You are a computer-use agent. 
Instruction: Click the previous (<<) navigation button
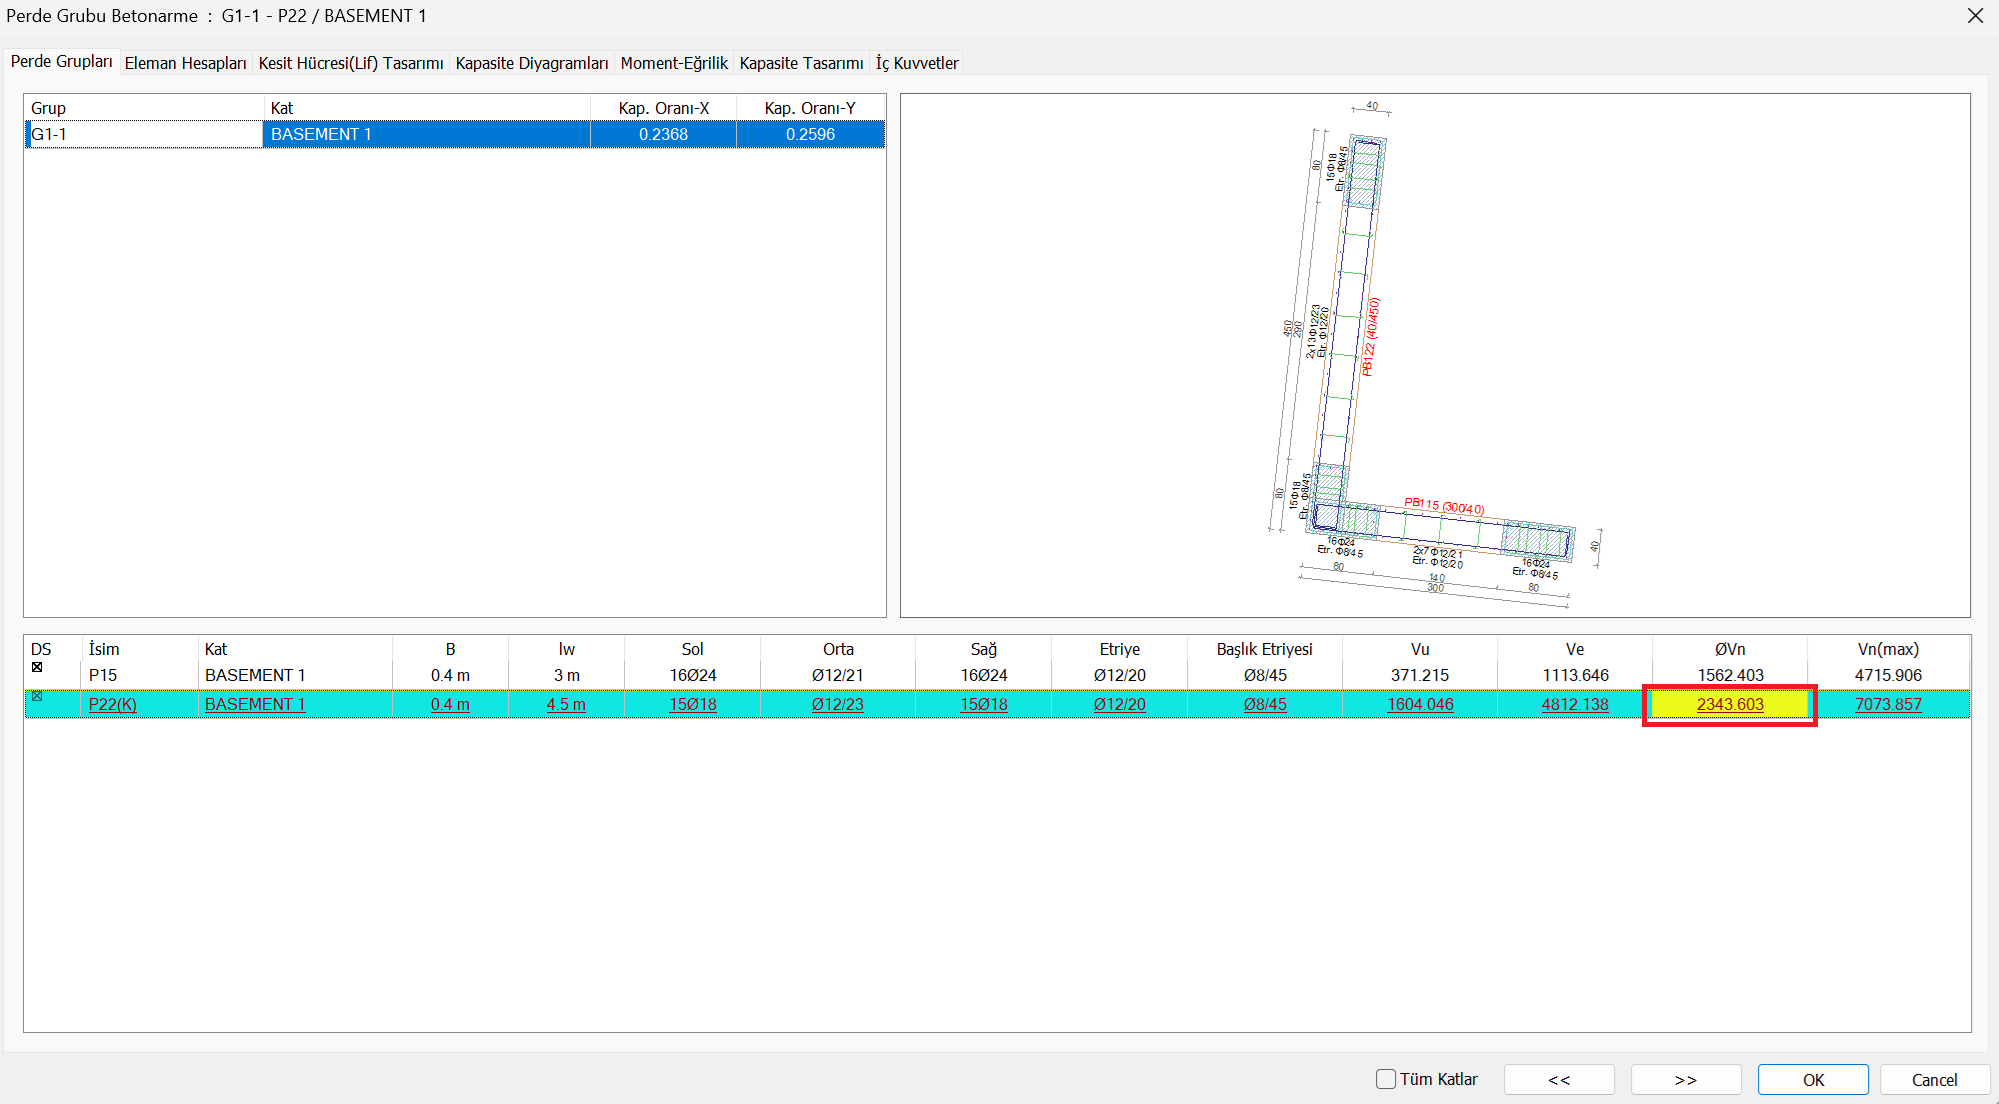1558,1080
